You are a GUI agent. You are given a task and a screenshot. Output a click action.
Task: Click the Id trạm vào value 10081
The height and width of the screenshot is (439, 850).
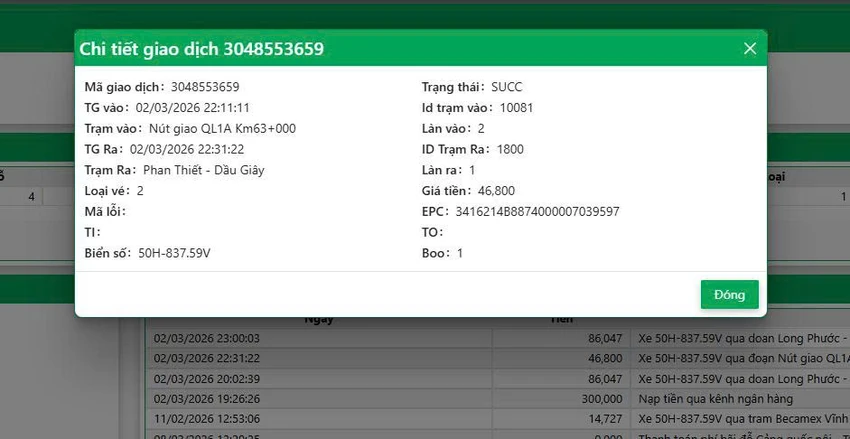pyautogui.click(x=516, y=108)
